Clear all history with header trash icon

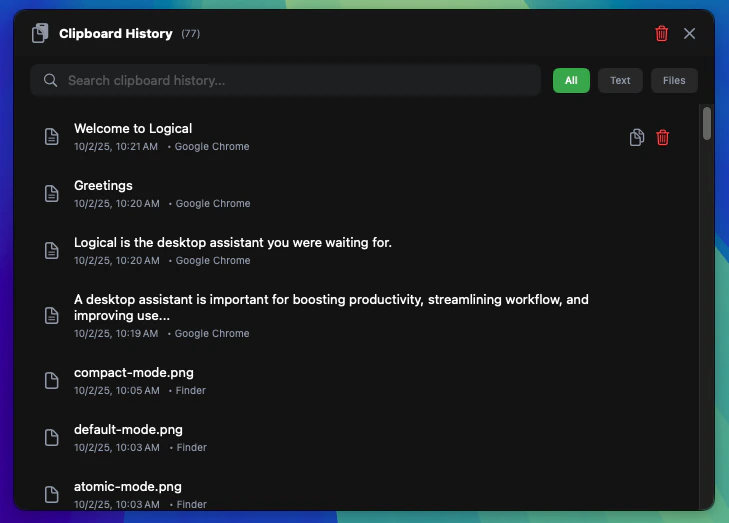661,33
